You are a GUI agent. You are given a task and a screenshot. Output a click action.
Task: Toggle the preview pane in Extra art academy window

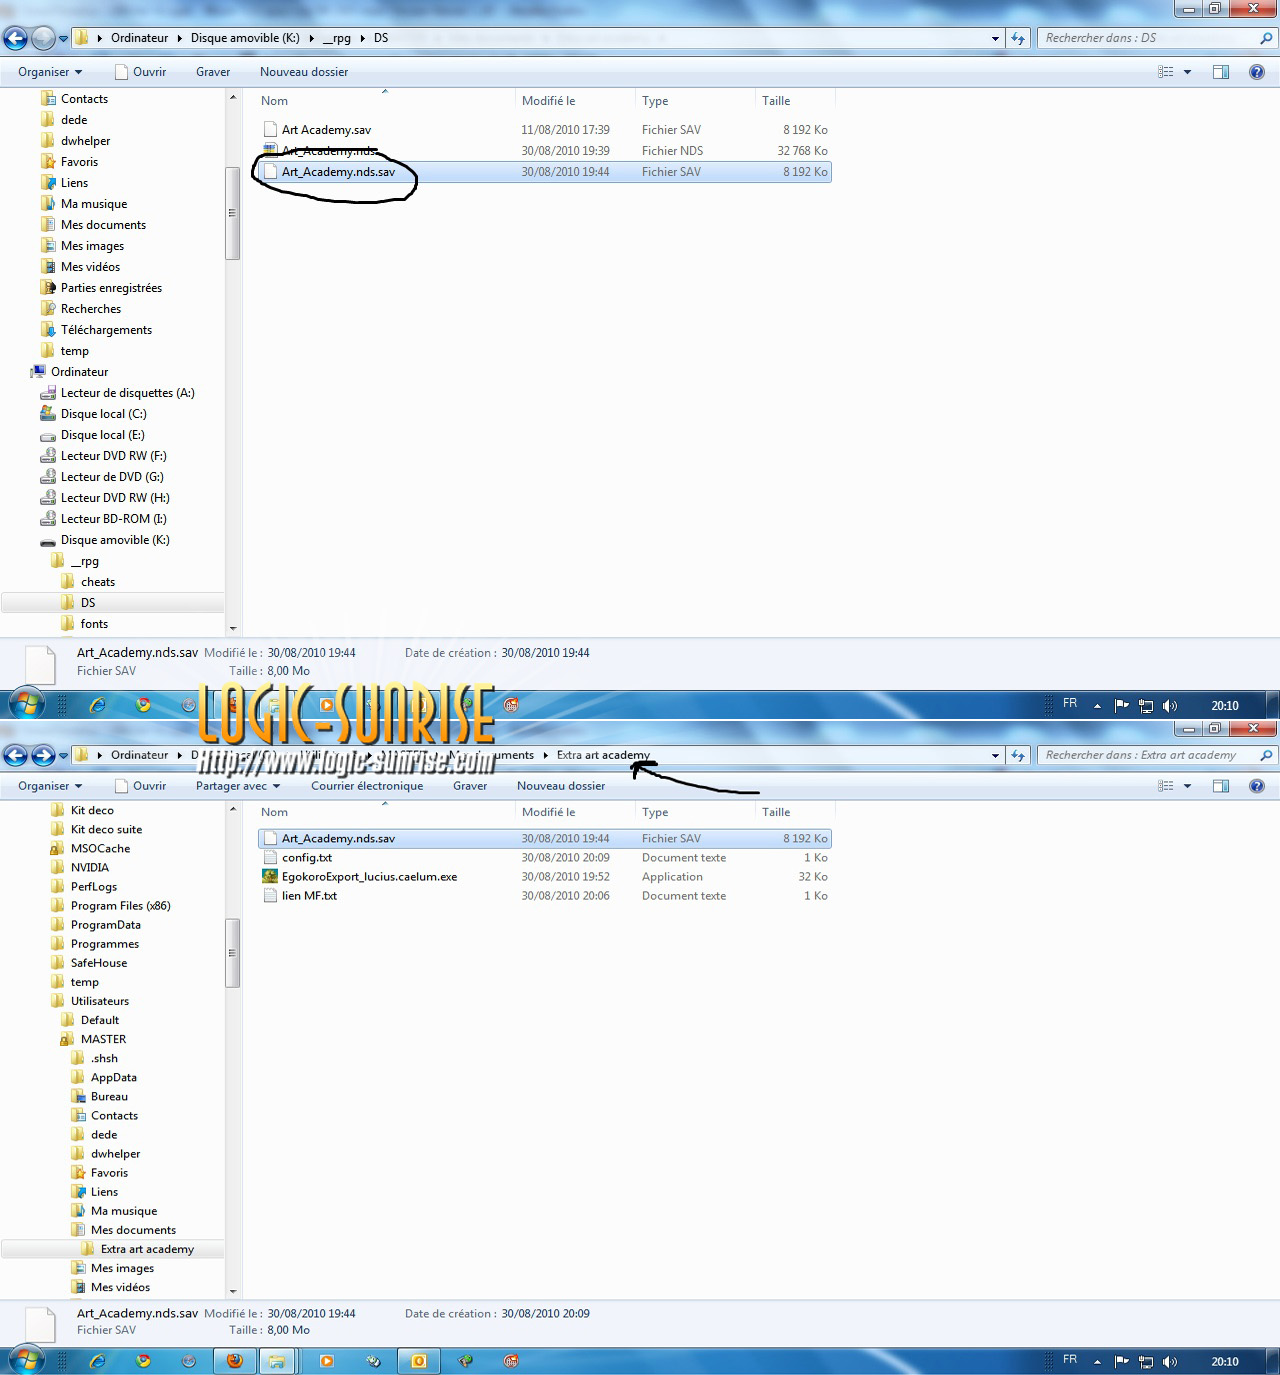coord(1221,786)
